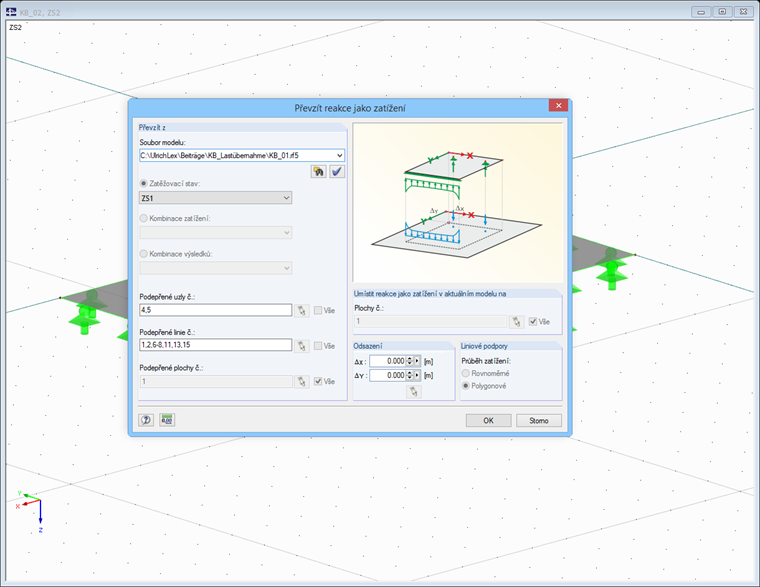Open the Δy offset arrow menu
The image size is (760, 587).
point(417,375)
